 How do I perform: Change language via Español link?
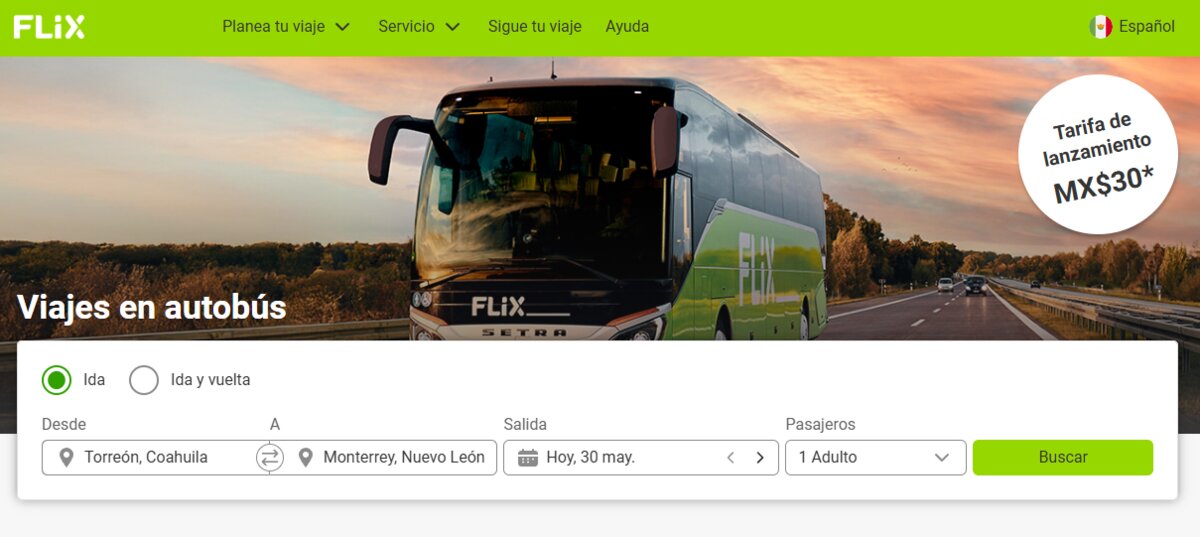pyautogui.click(x=1147, y=27)
